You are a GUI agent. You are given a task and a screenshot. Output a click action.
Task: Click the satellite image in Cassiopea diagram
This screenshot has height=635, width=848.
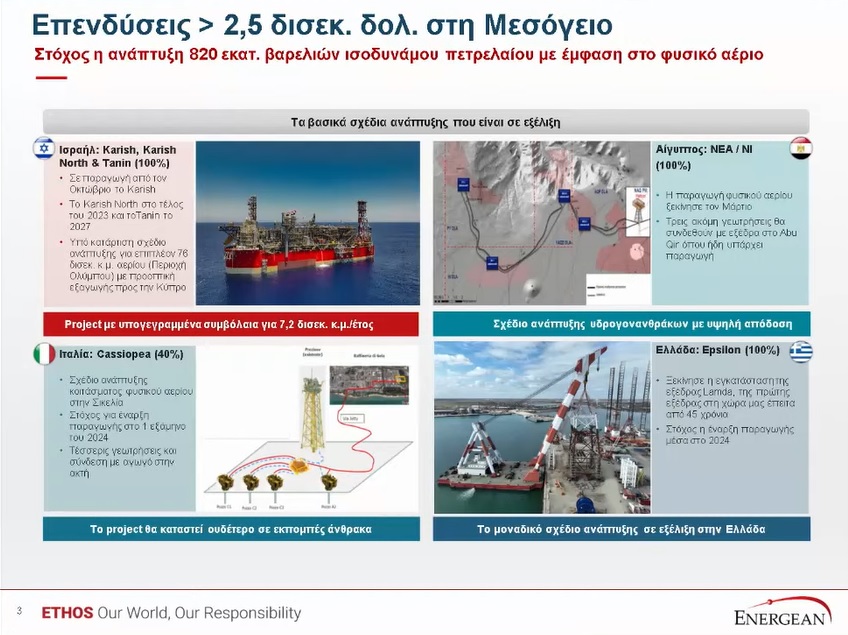click(369, 385)
